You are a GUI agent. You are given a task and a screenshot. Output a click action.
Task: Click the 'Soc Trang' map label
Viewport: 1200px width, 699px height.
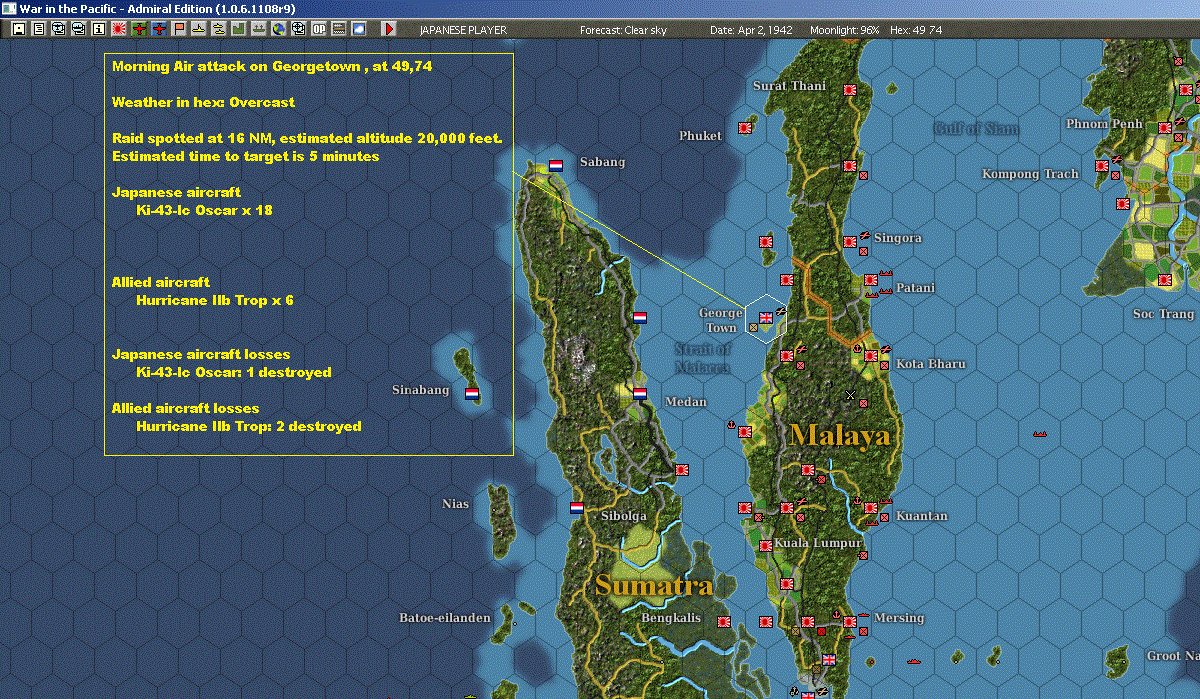click(x=1163, y=314)
